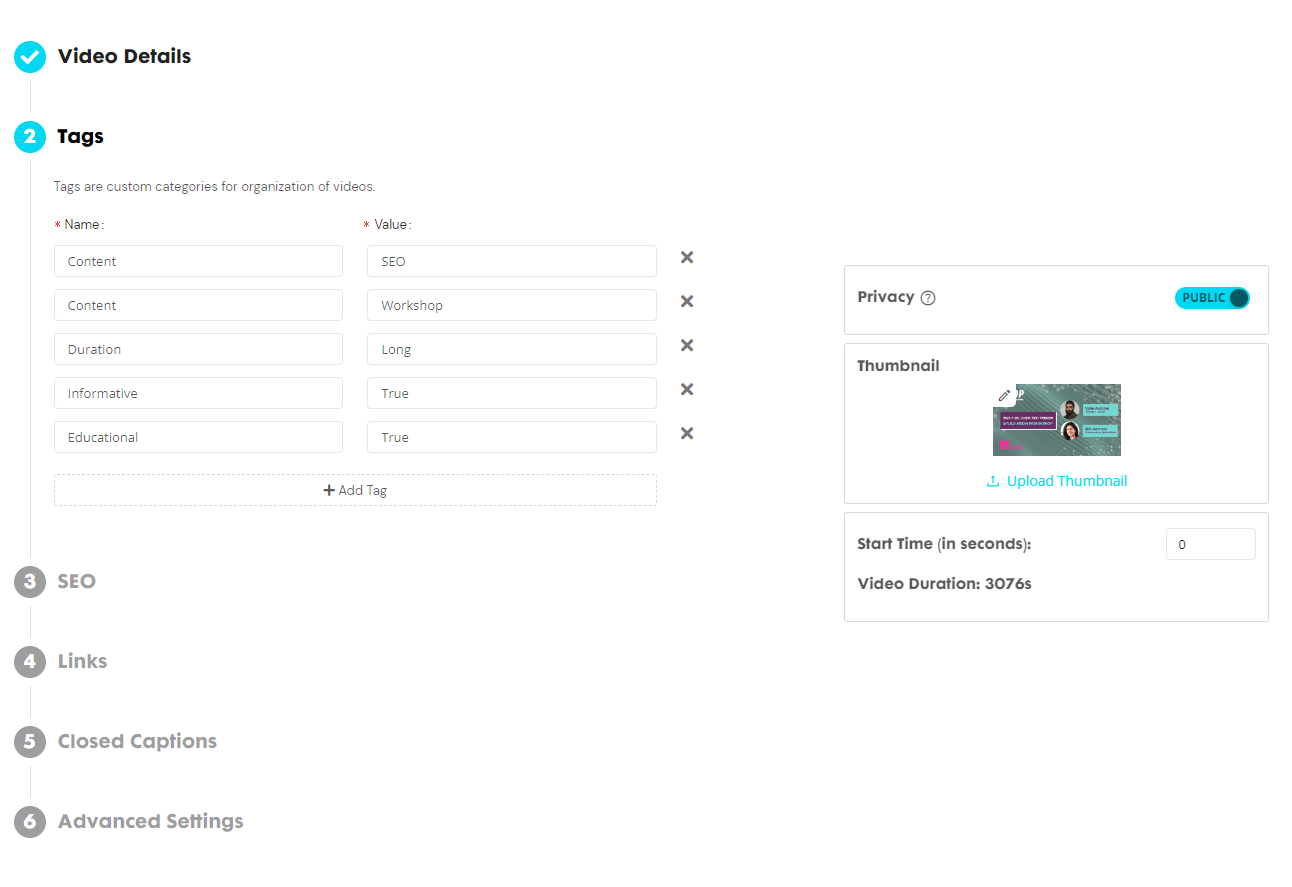Expand the Links step section
1292x887 pixels.
pyautogui.click(x=82, y=661)
